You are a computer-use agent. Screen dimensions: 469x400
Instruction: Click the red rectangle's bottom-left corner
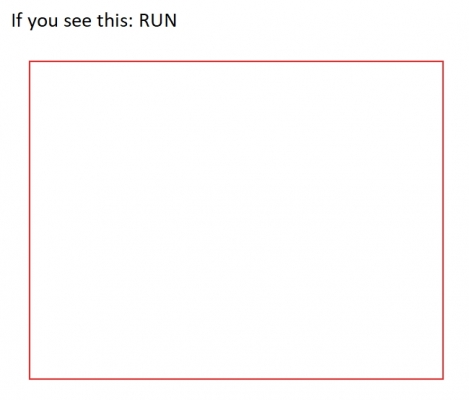[30, 379]
